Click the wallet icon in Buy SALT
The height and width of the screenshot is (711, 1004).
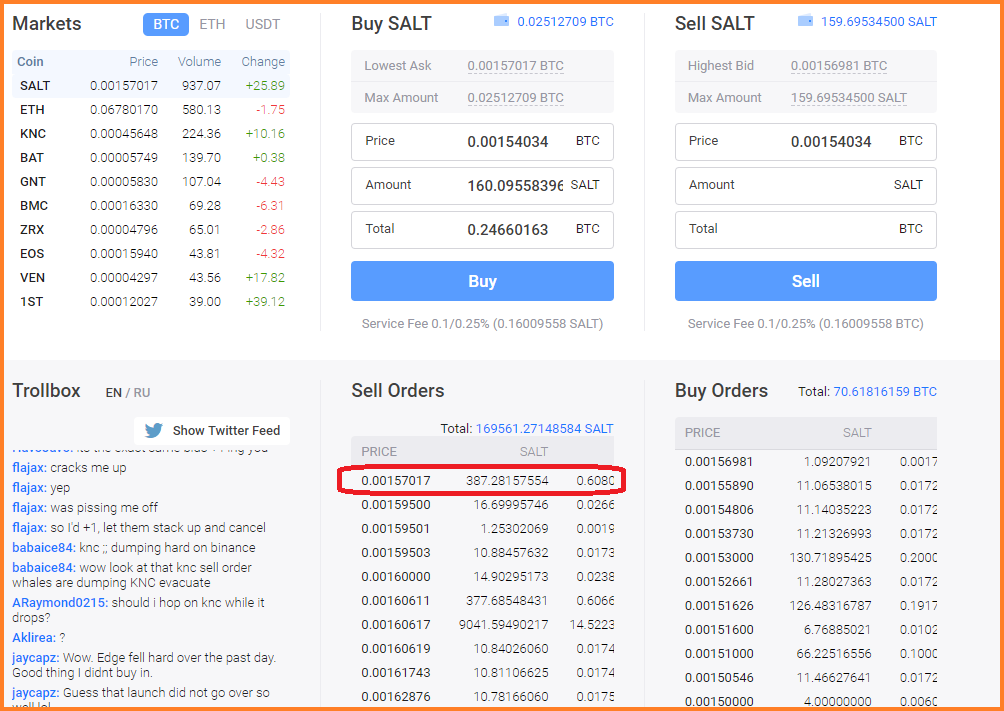tap(501, 21)
